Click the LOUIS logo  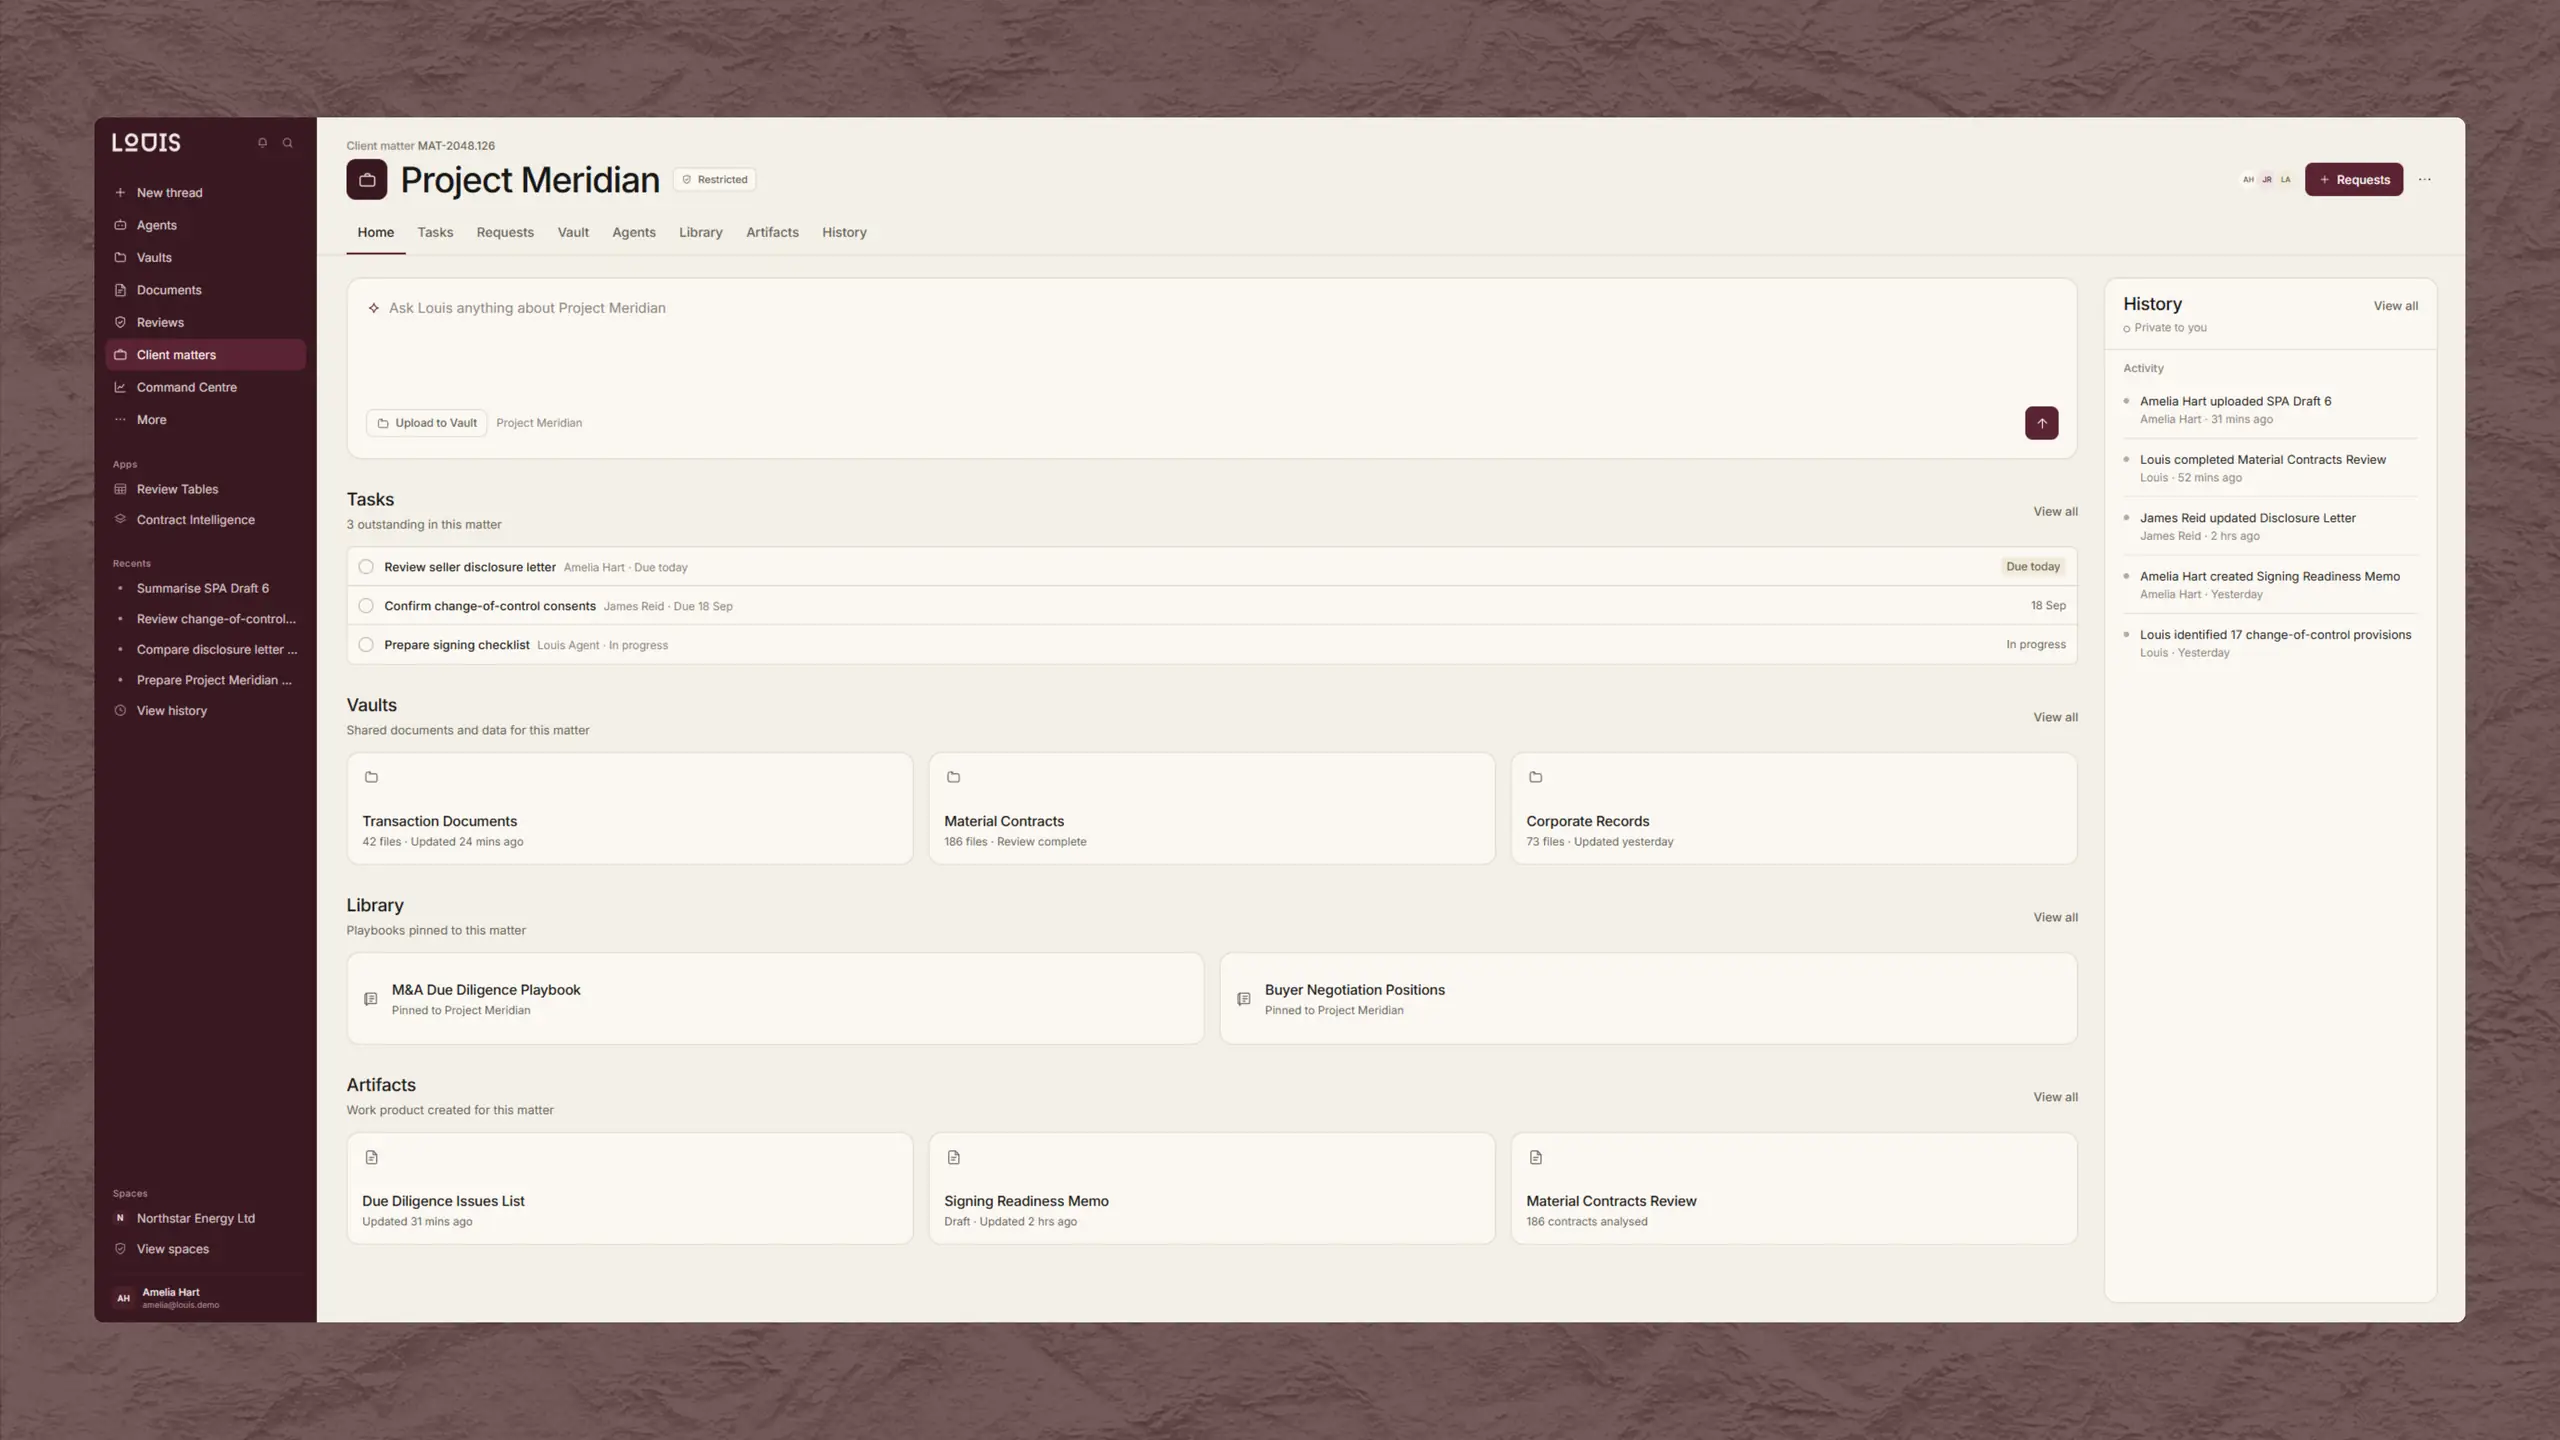[146, 143]
